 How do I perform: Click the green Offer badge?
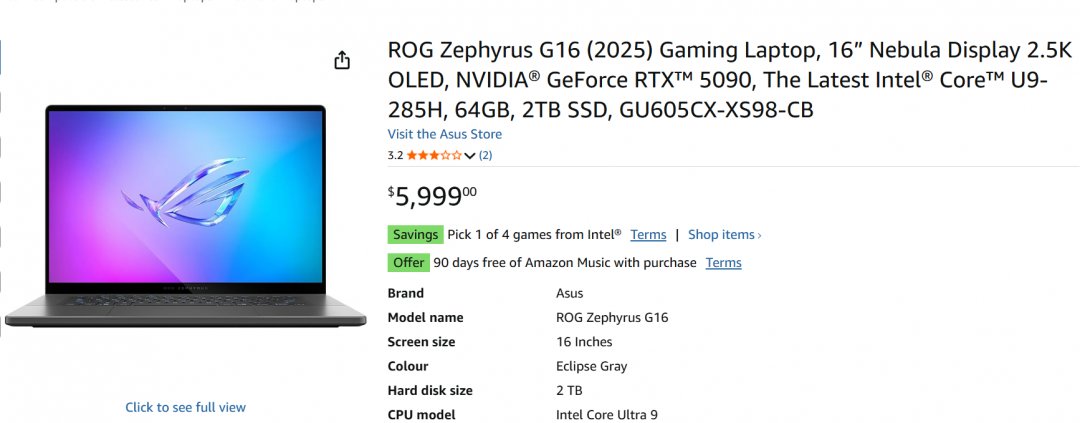[x=408, y=263]
